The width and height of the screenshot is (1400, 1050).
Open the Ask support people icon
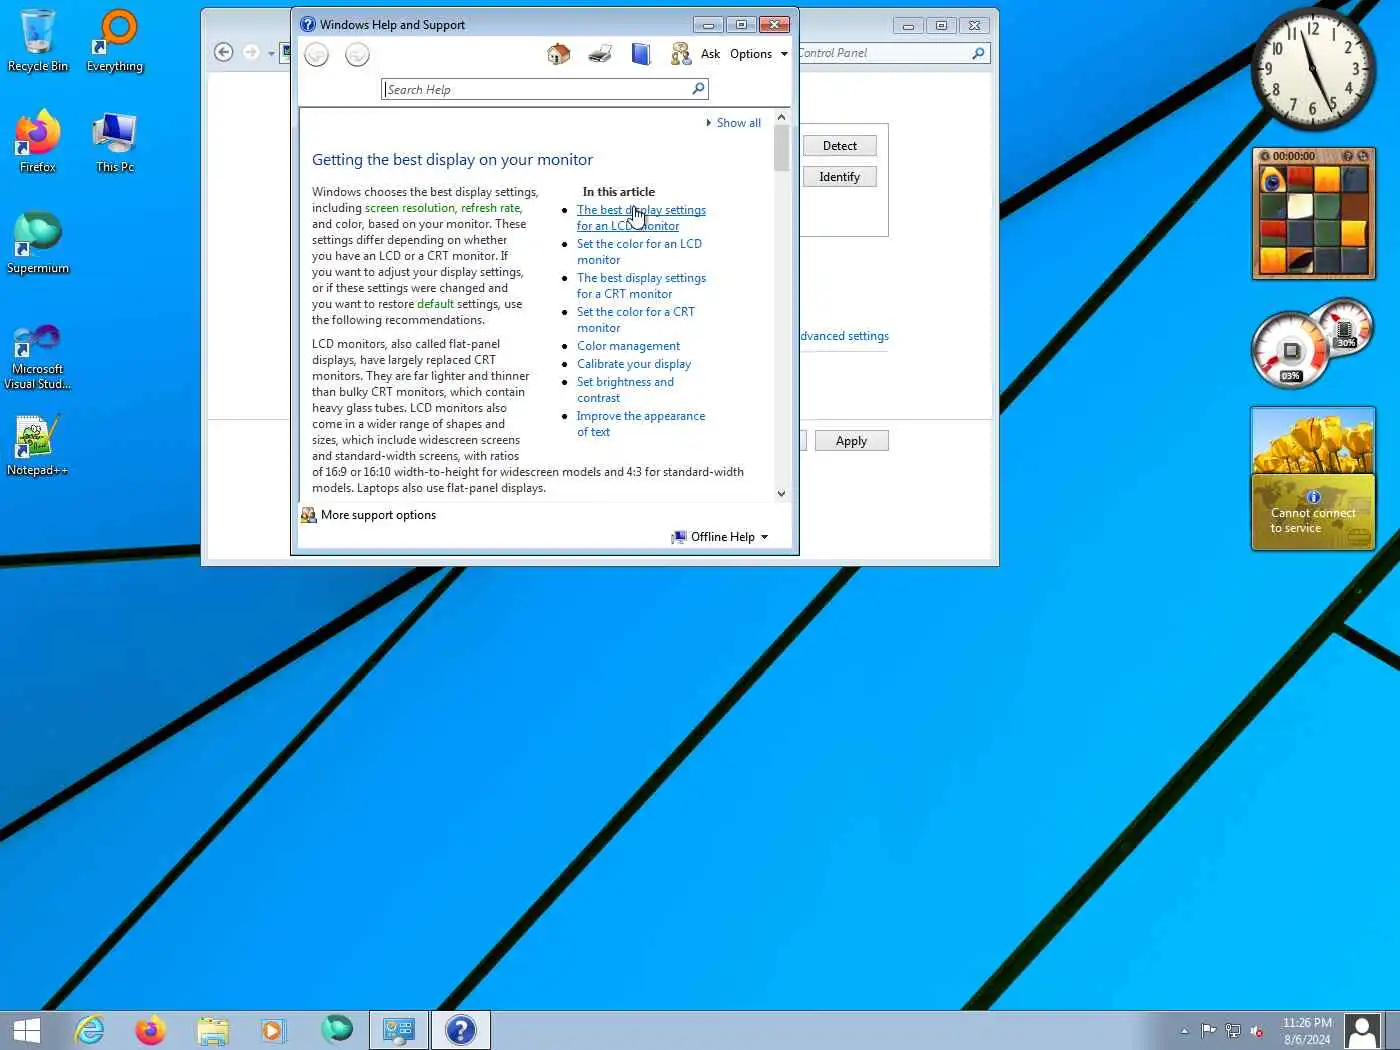coord(681,54)
